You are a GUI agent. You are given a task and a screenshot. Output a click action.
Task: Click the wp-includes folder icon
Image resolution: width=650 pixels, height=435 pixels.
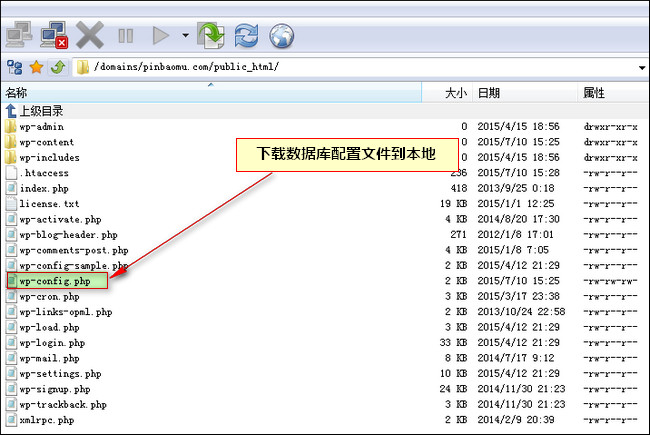tap(11, 158)
